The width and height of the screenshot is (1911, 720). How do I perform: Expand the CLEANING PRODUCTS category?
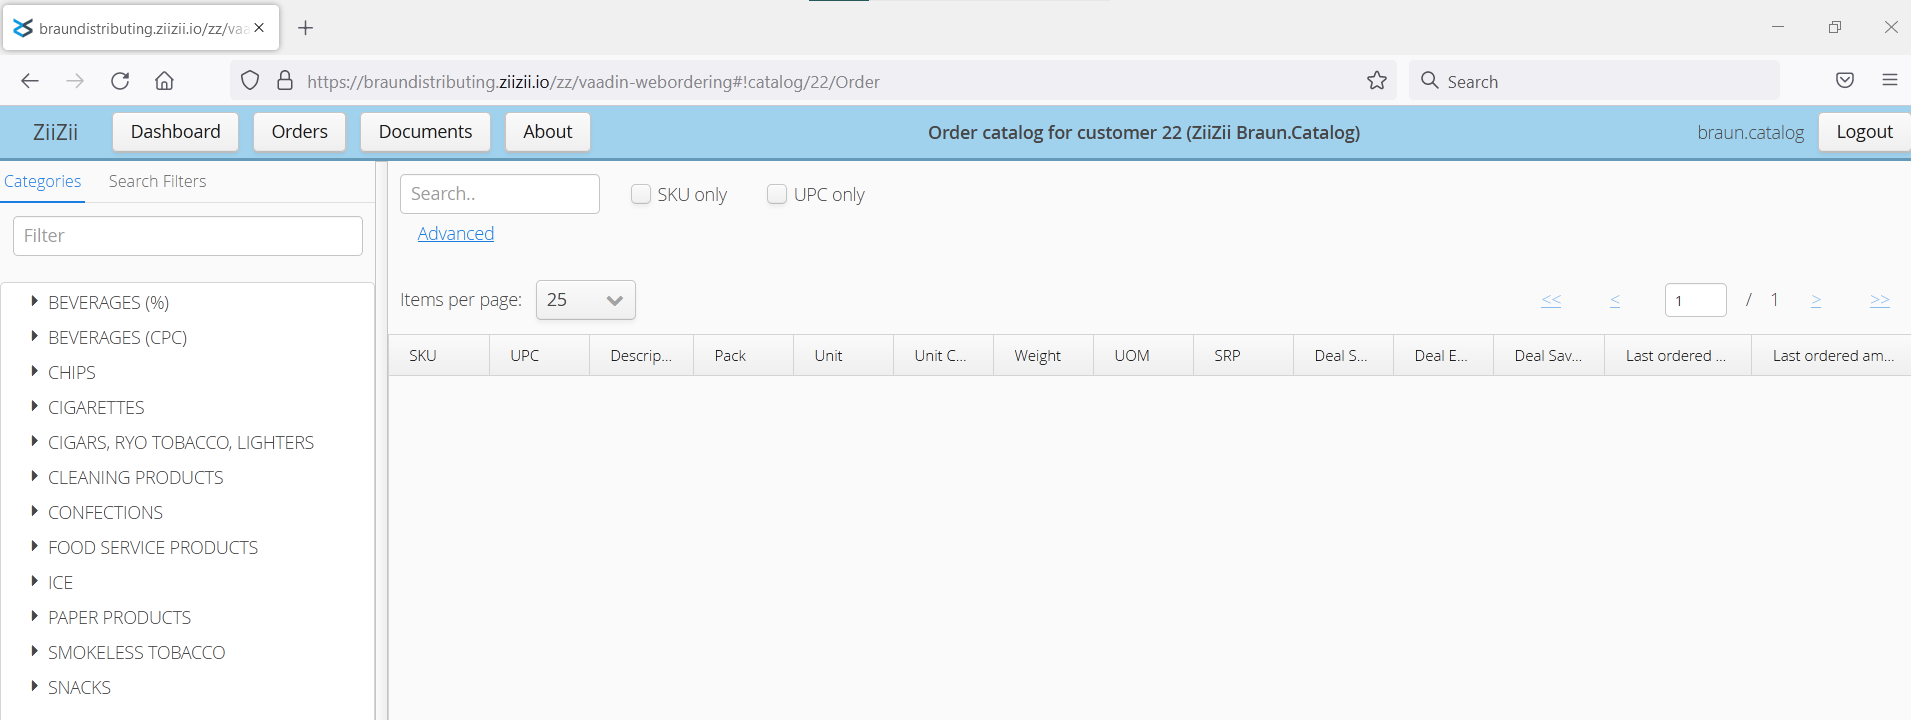(34, 476)
